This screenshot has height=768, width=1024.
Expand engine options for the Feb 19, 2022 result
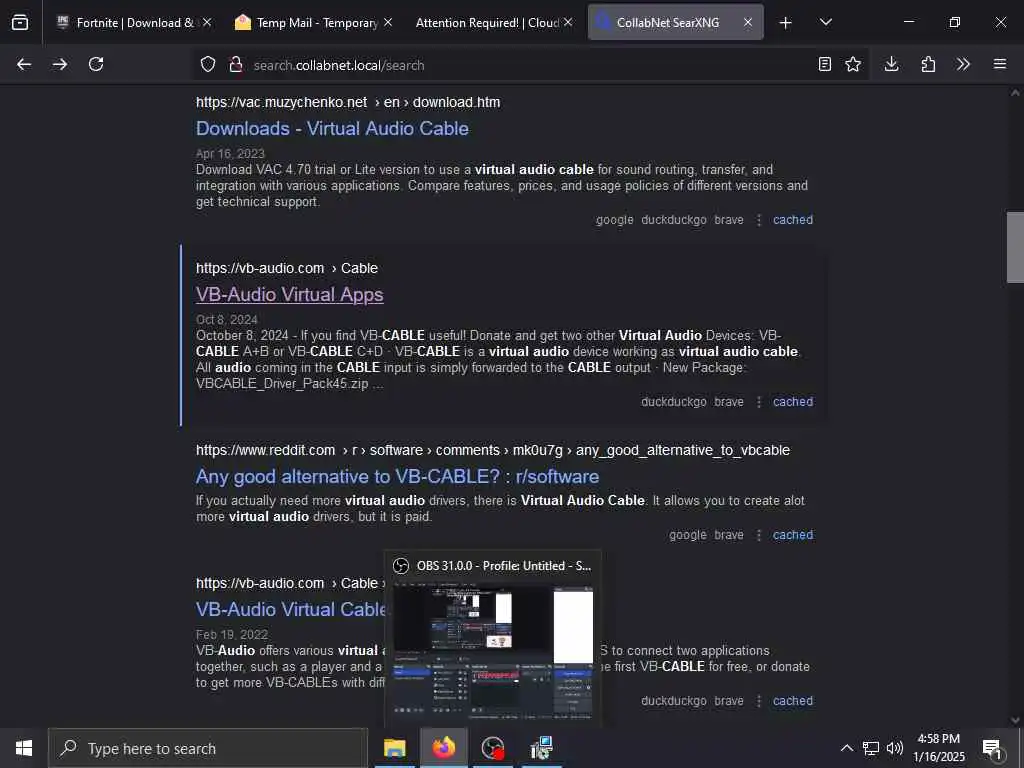tap(758, 701)
